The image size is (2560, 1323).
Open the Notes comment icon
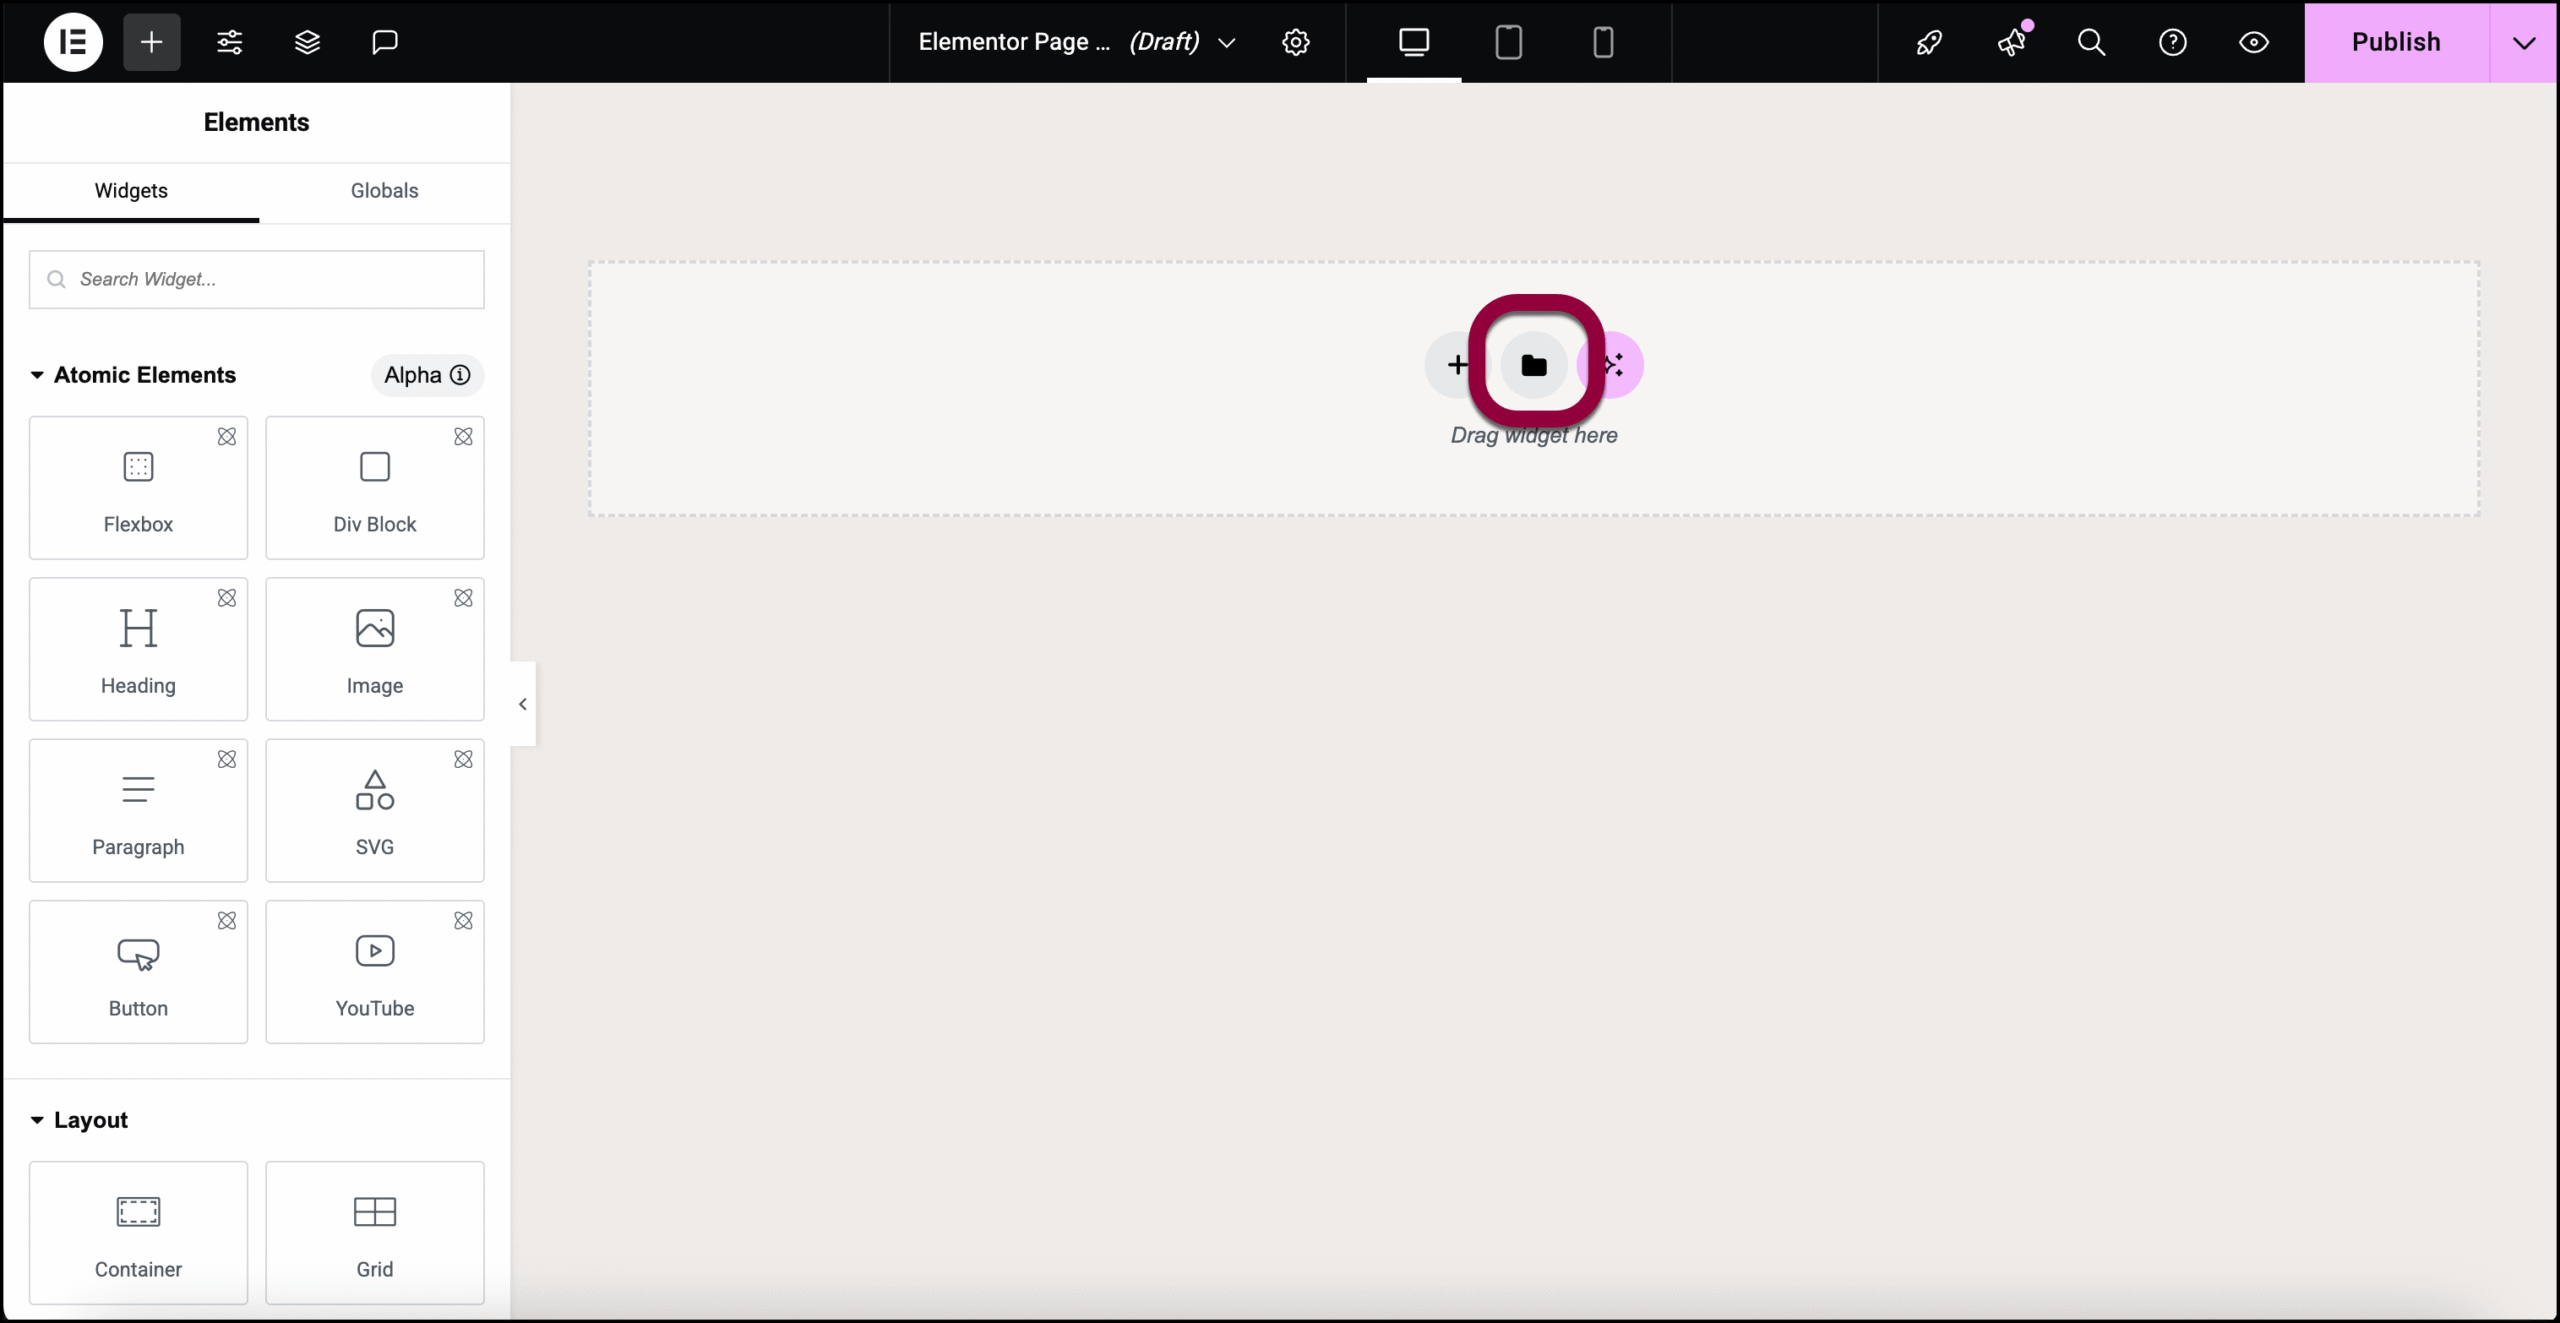(385, 42)
